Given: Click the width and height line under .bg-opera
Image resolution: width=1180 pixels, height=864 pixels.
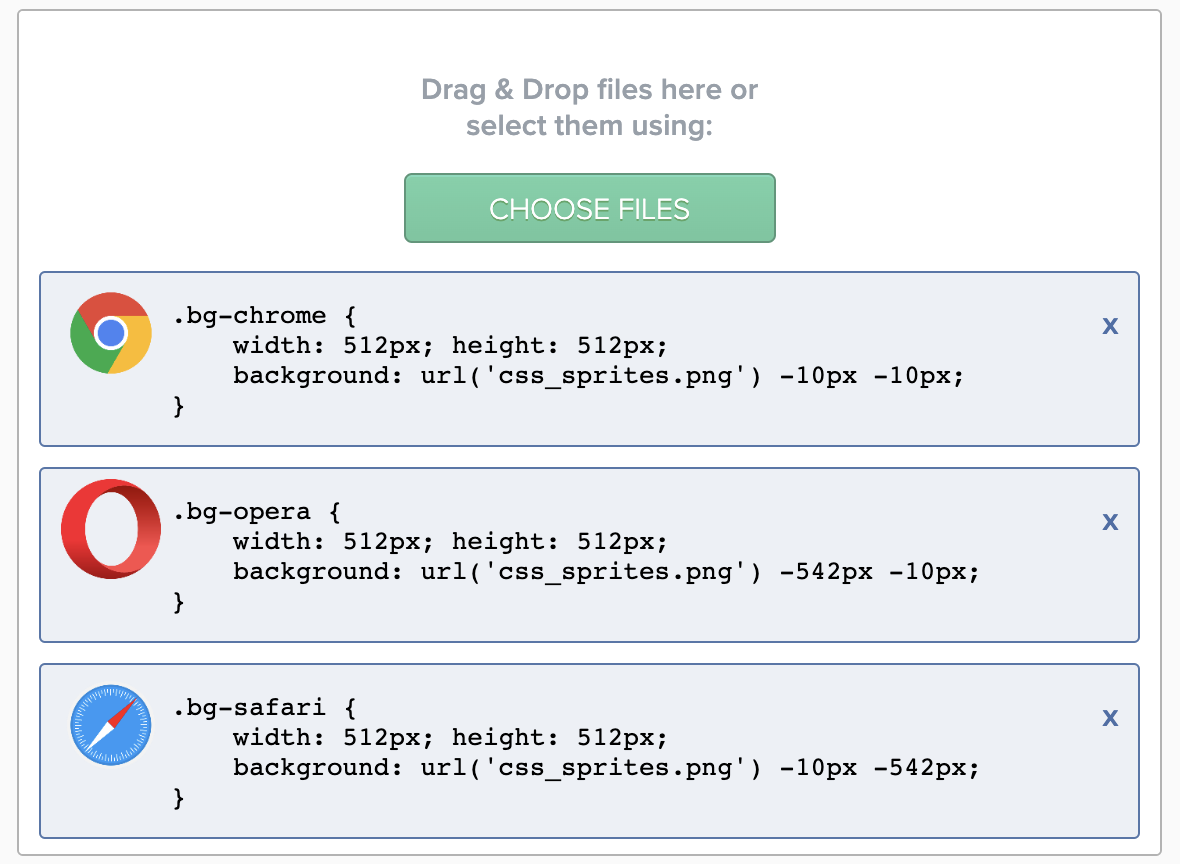Looking at the screenshot, I should [x=450, y=542].
